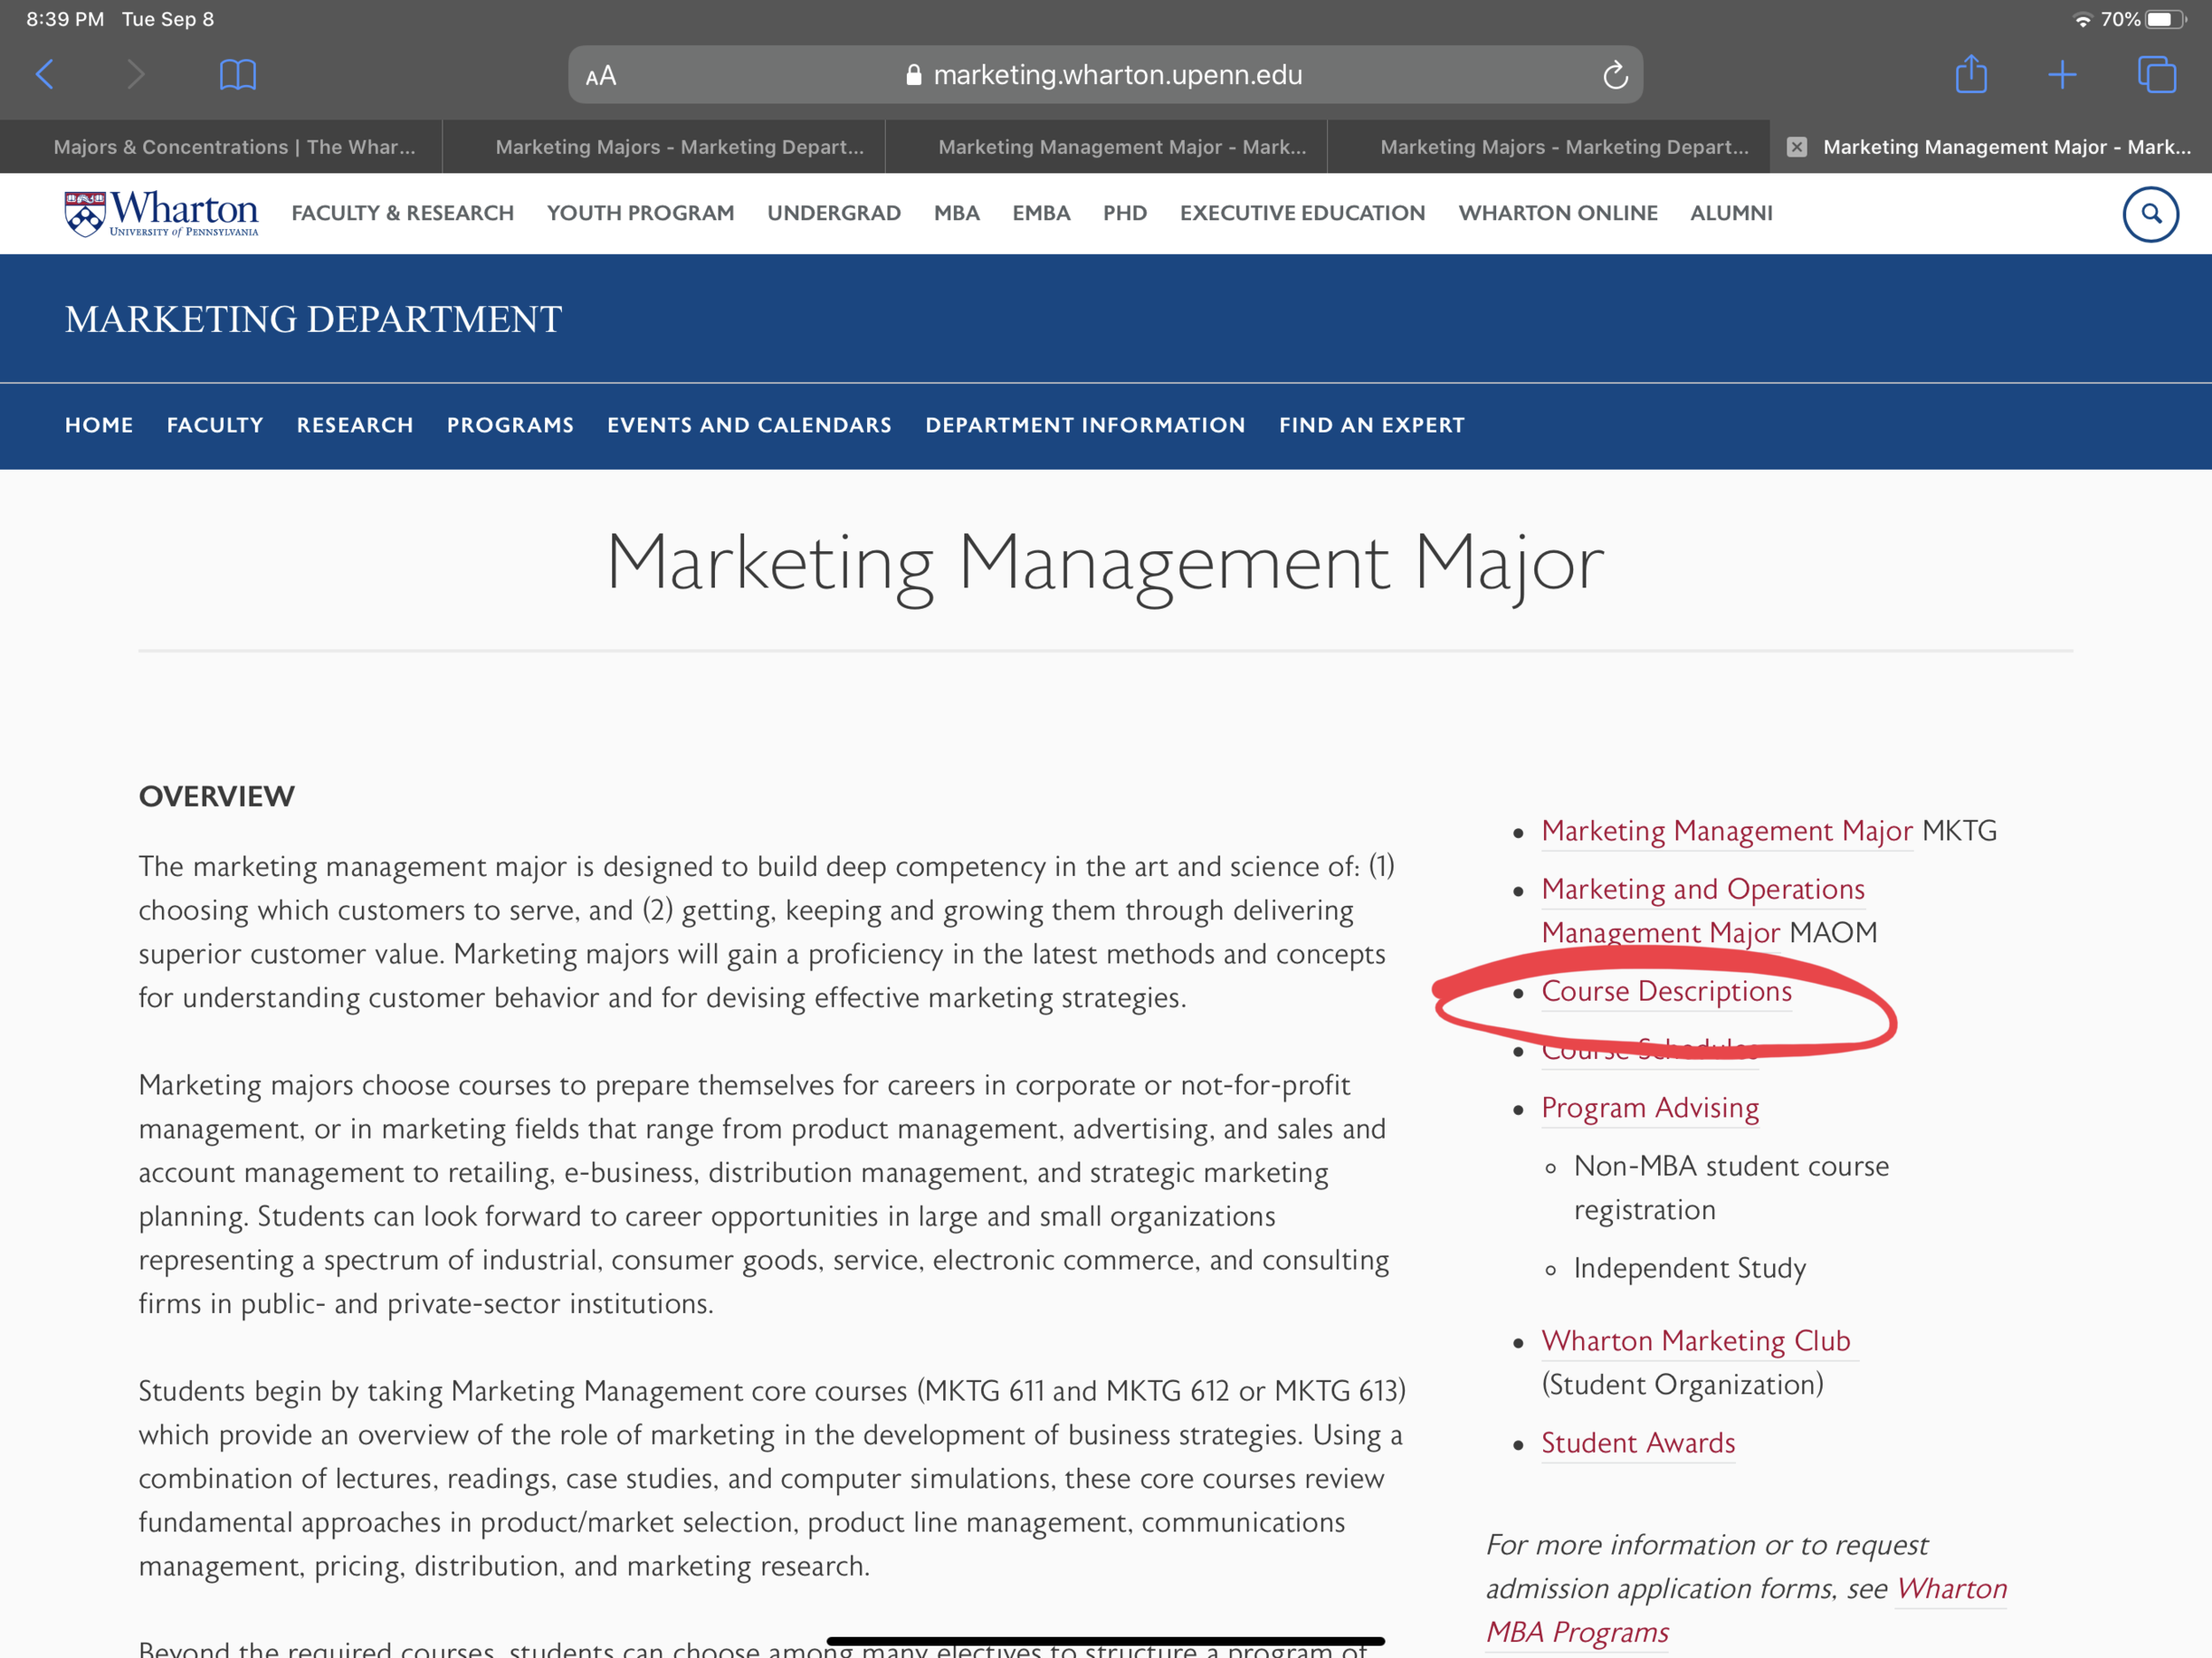This screenshot has height=1658, width=2212.
Task: Tap the battery status indicator
Action: 2165,19
